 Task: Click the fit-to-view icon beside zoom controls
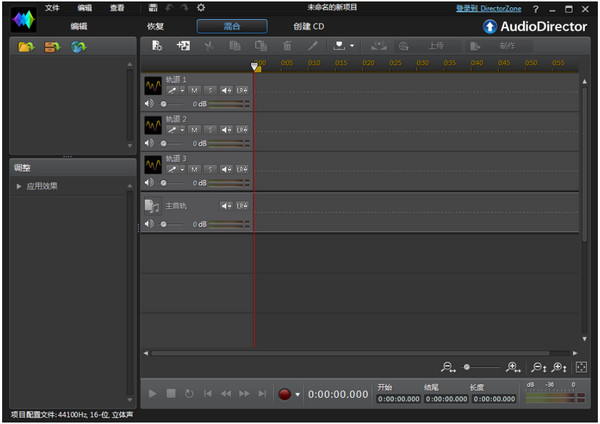pos(580,368)
